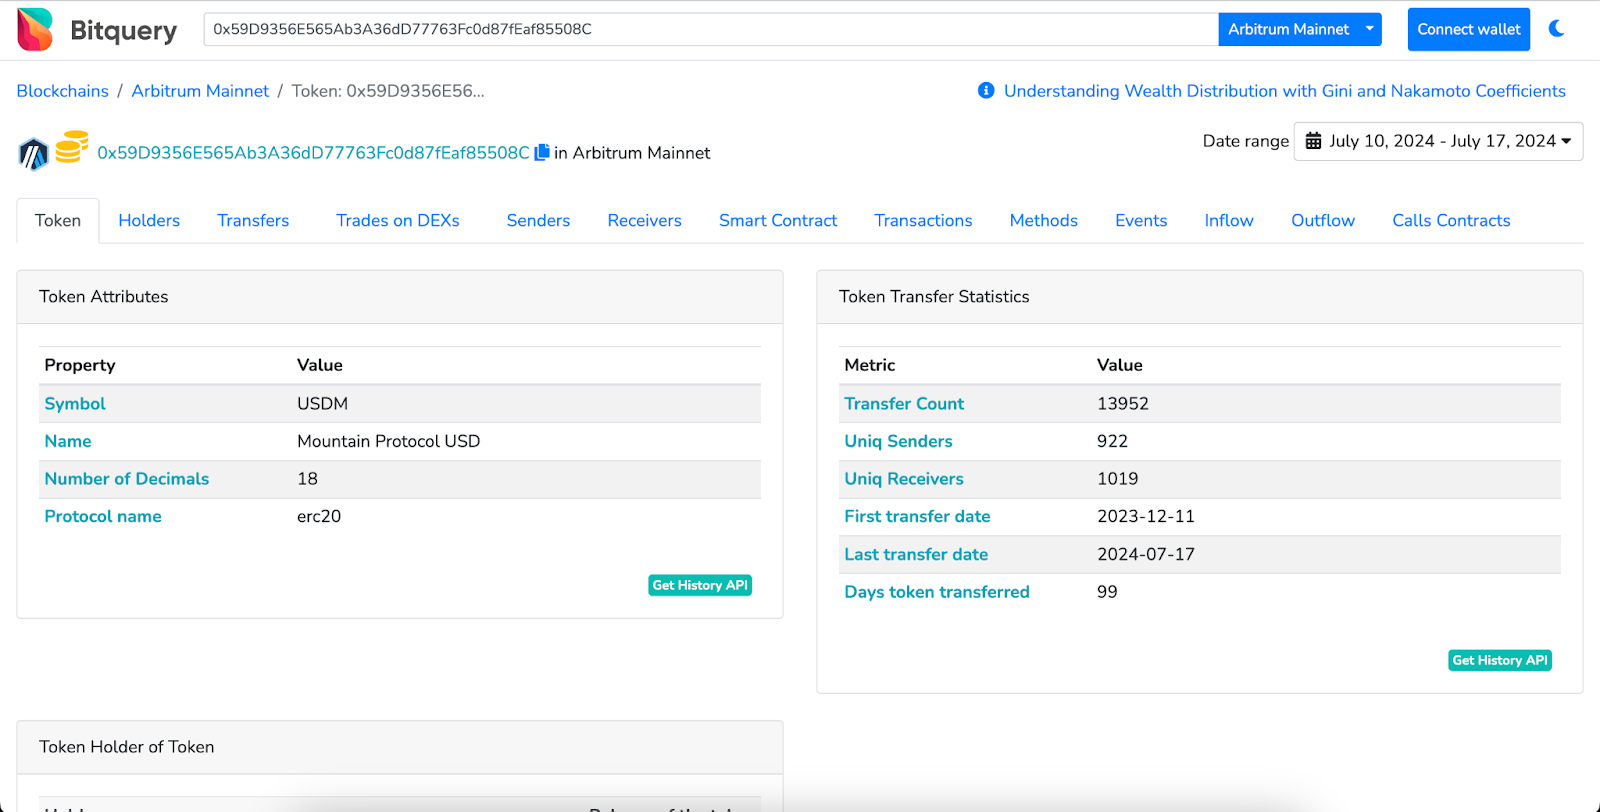Open the Transactions tab

[923, 220]
